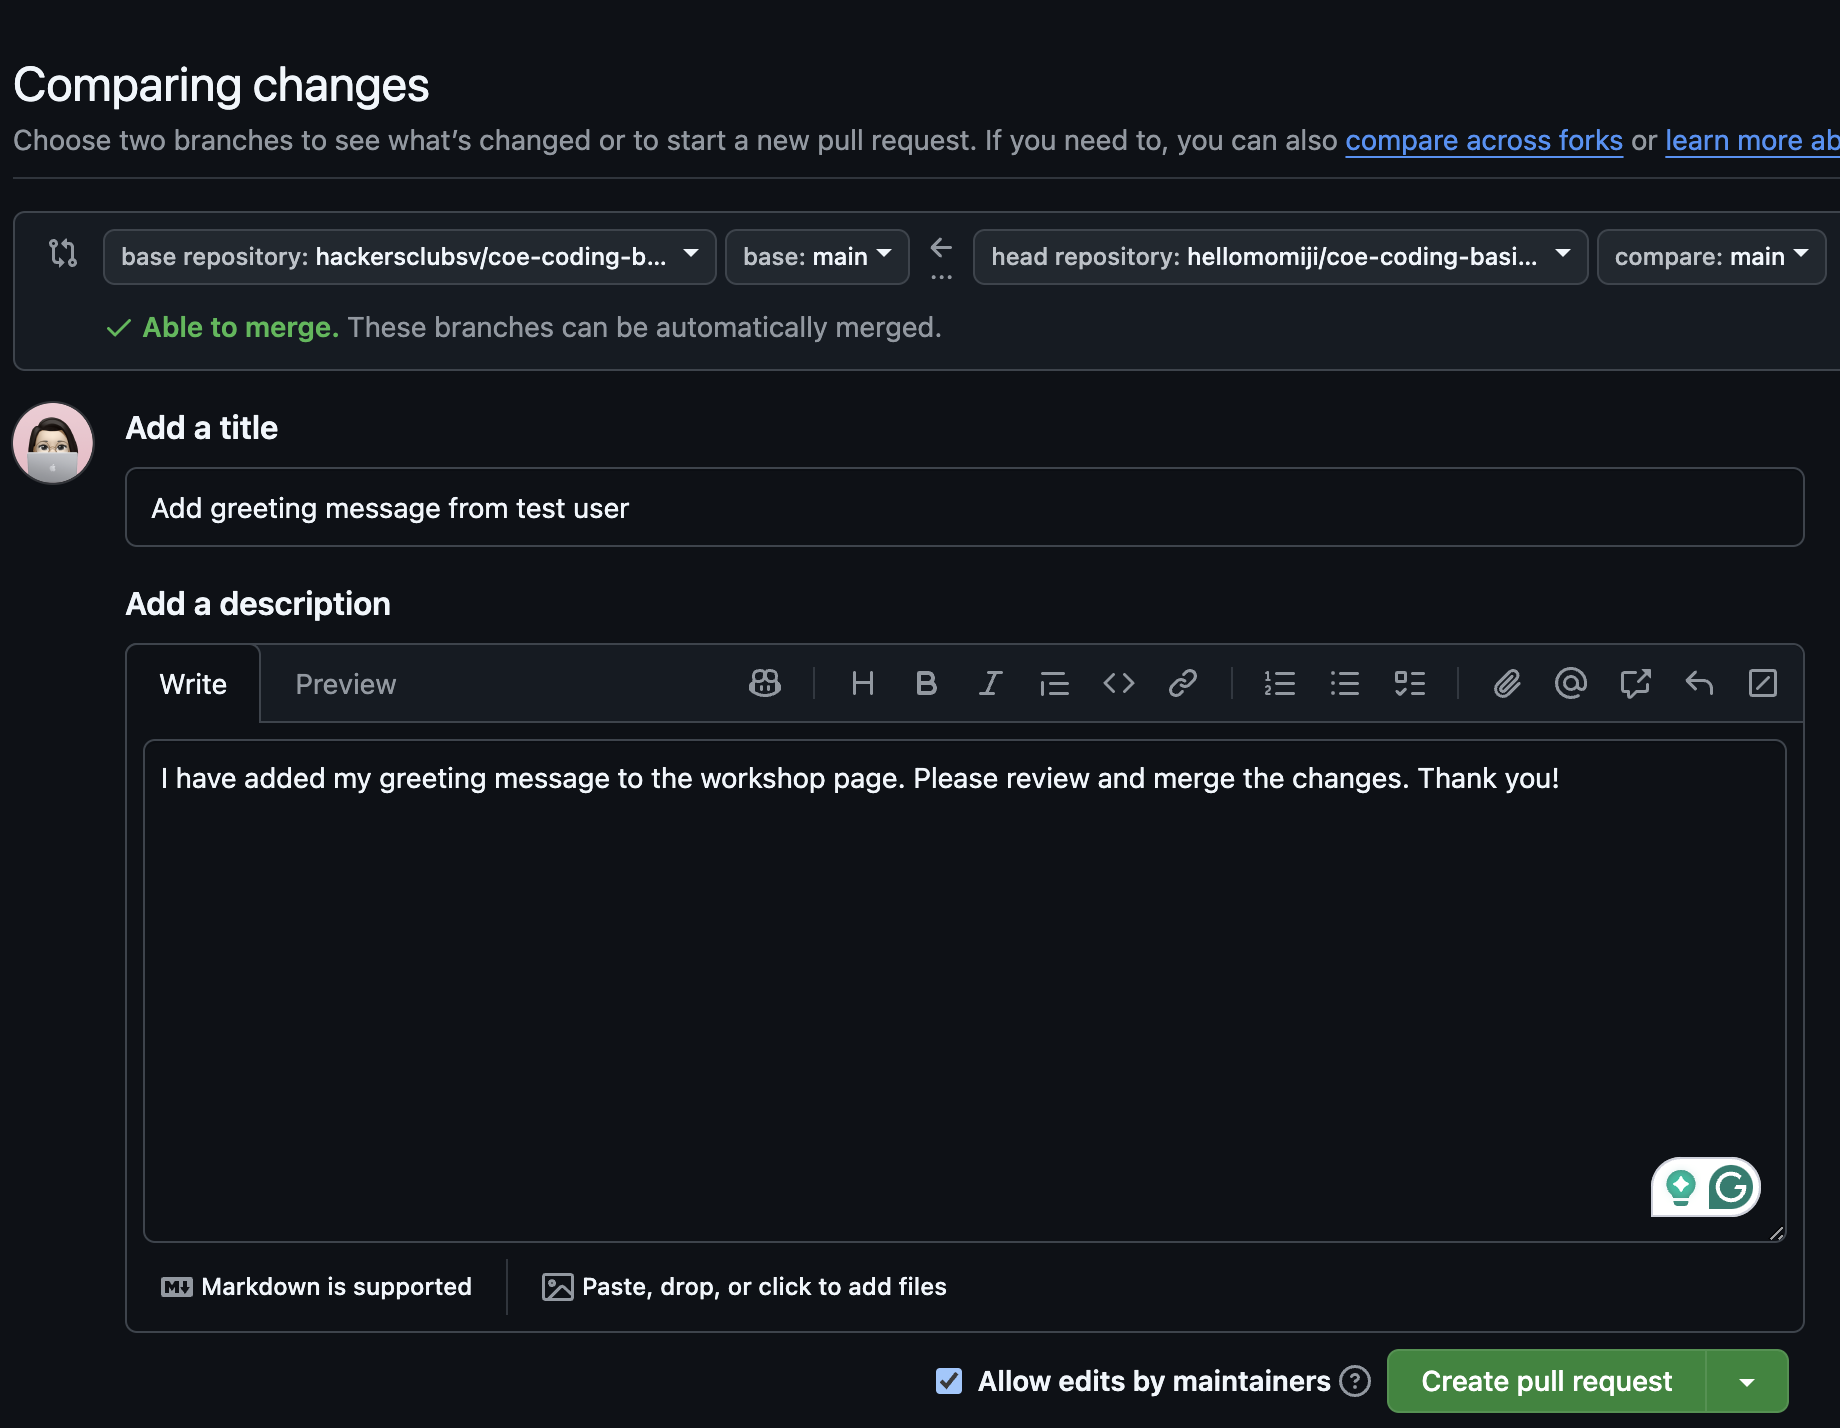The height and width of the screenshot is (1428, 1840).
Task: Add a numbered list
Action: point(1280,683)
